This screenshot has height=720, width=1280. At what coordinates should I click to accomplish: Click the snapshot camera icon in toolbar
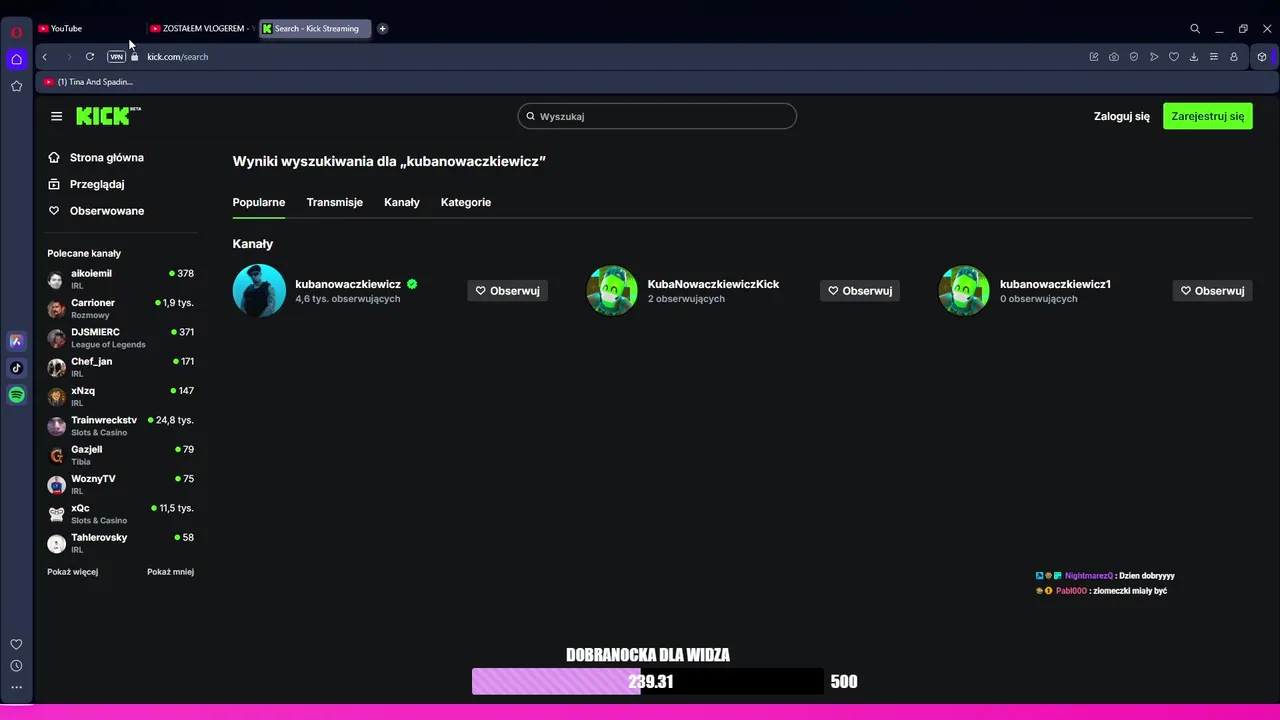pyautogui.click(x=1114, y=57)
